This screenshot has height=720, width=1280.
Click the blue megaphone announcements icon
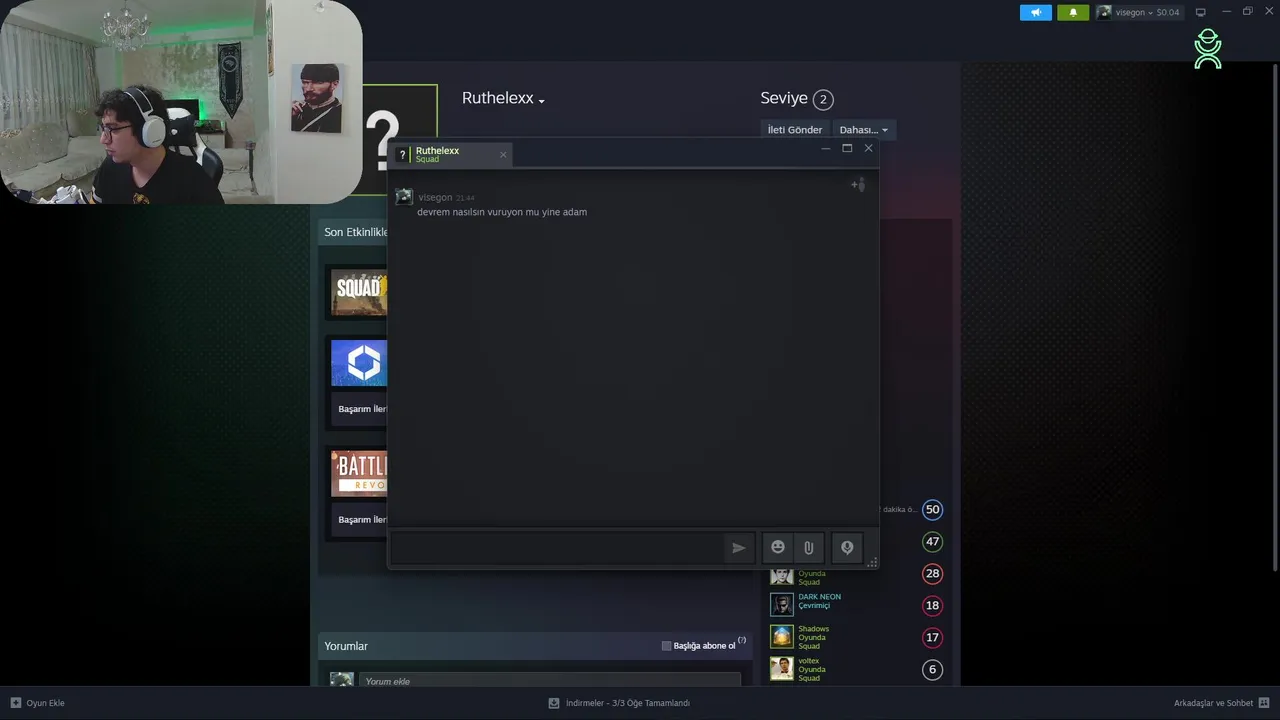click(x=1036, y=12)
